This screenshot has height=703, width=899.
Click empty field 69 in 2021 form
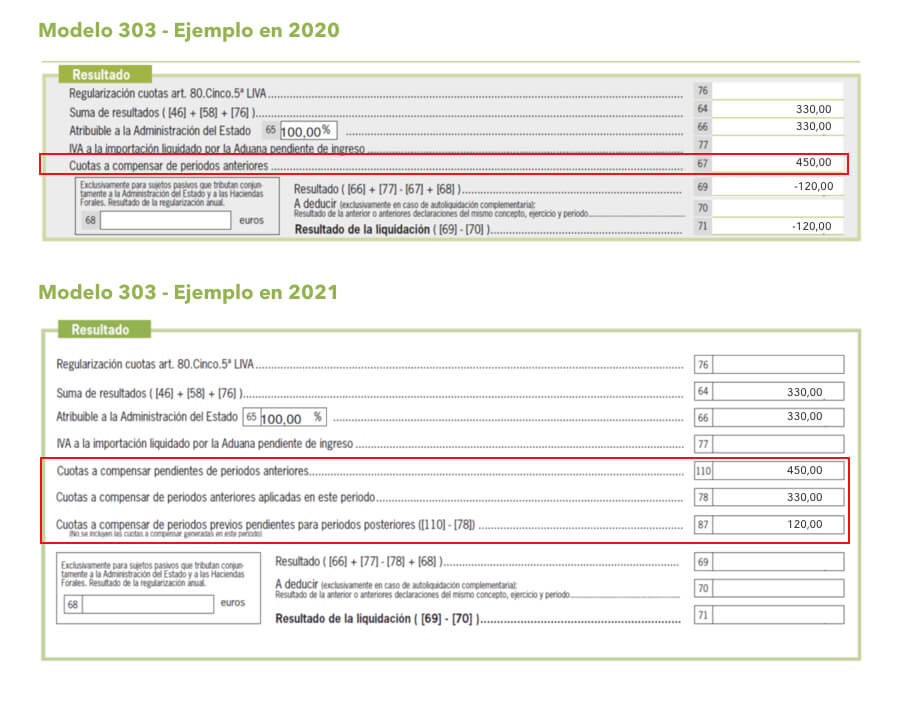coord(778,562)
